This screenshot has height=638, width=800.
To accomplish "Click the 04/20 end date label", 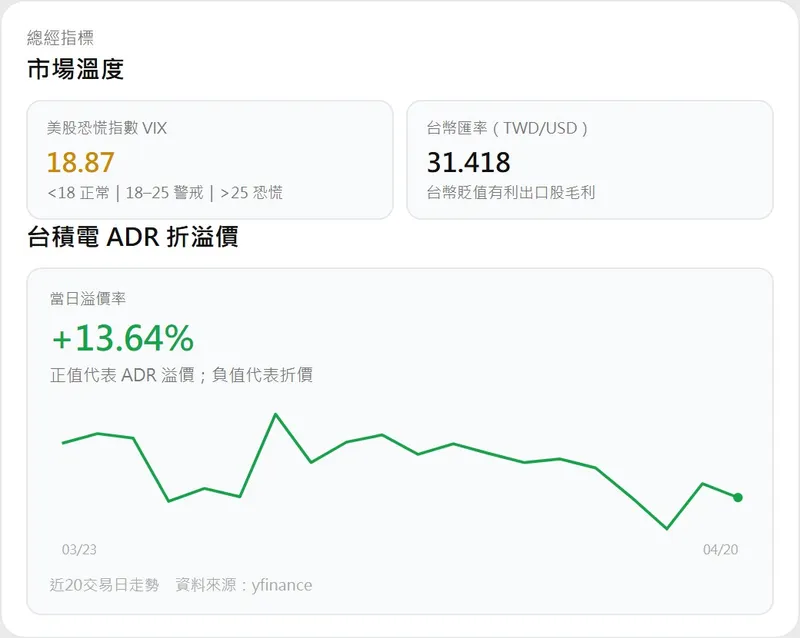I will click(x=720, y=550).
